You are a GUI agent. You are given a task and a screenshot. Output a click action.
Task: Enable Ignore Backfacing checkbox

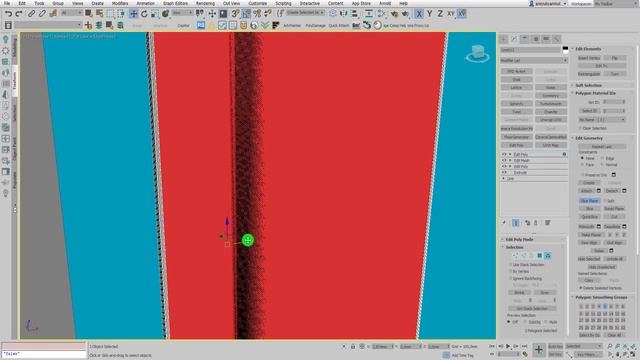pos(510,278)
